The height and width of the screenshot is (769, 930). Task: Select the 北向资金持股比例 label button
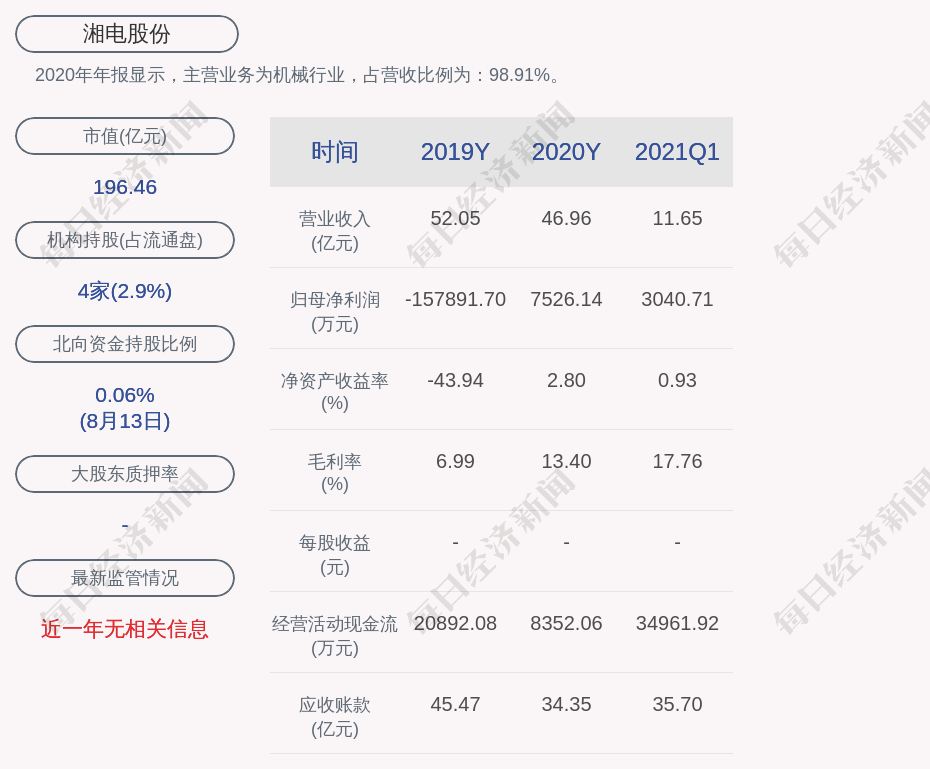click(x=125, y=344)
